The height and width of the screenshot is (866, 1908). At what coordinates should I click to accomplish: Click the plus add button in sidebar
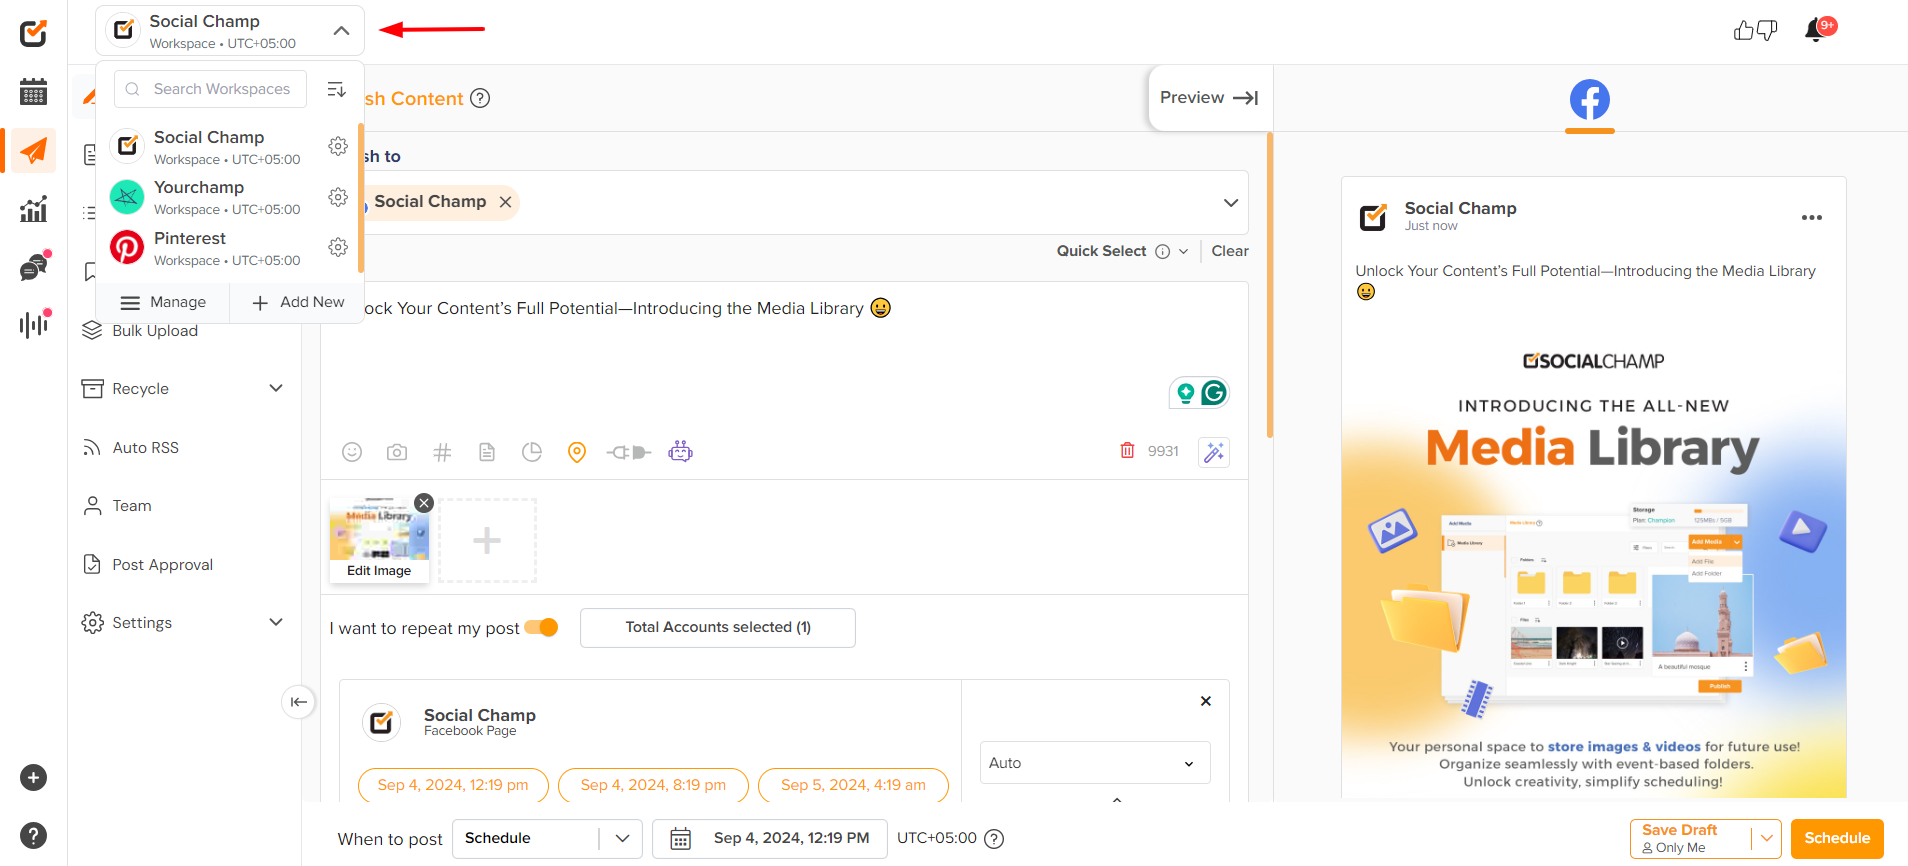pyautogui.click(x=33, y=777)
